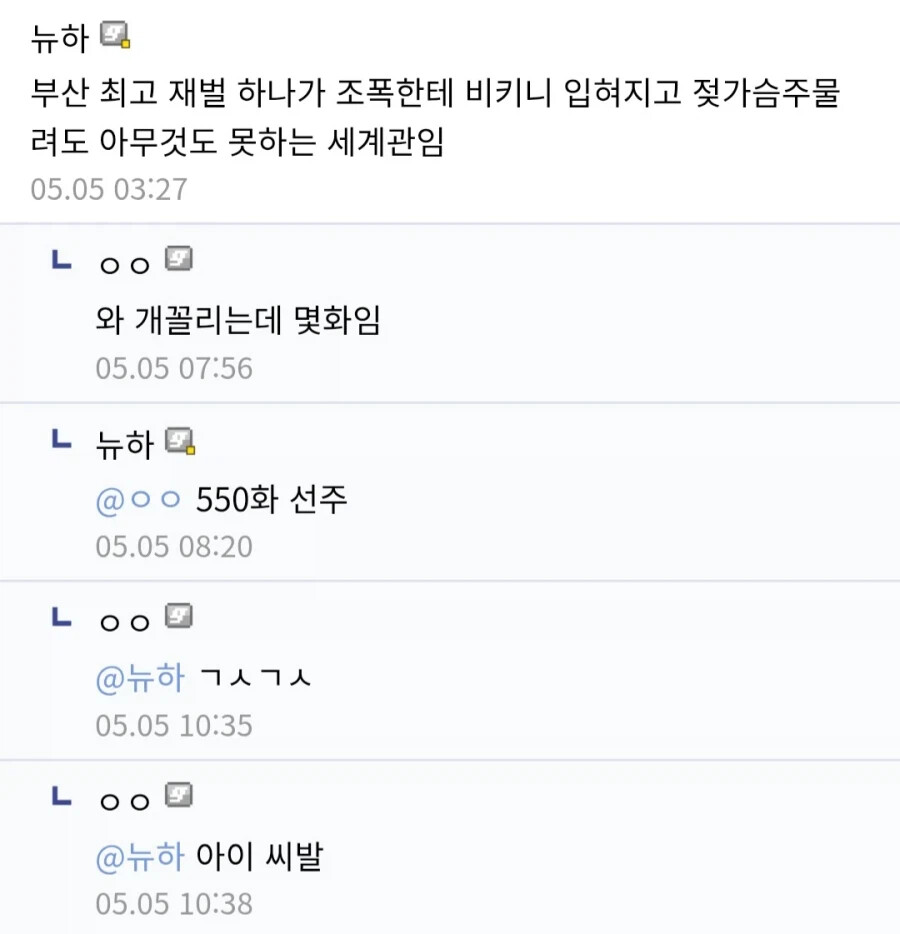Viewport: 900px width, 934px height.
Task: Open the @뉴하 mention in the 10:38 reply
Action: tap(141, 857)
